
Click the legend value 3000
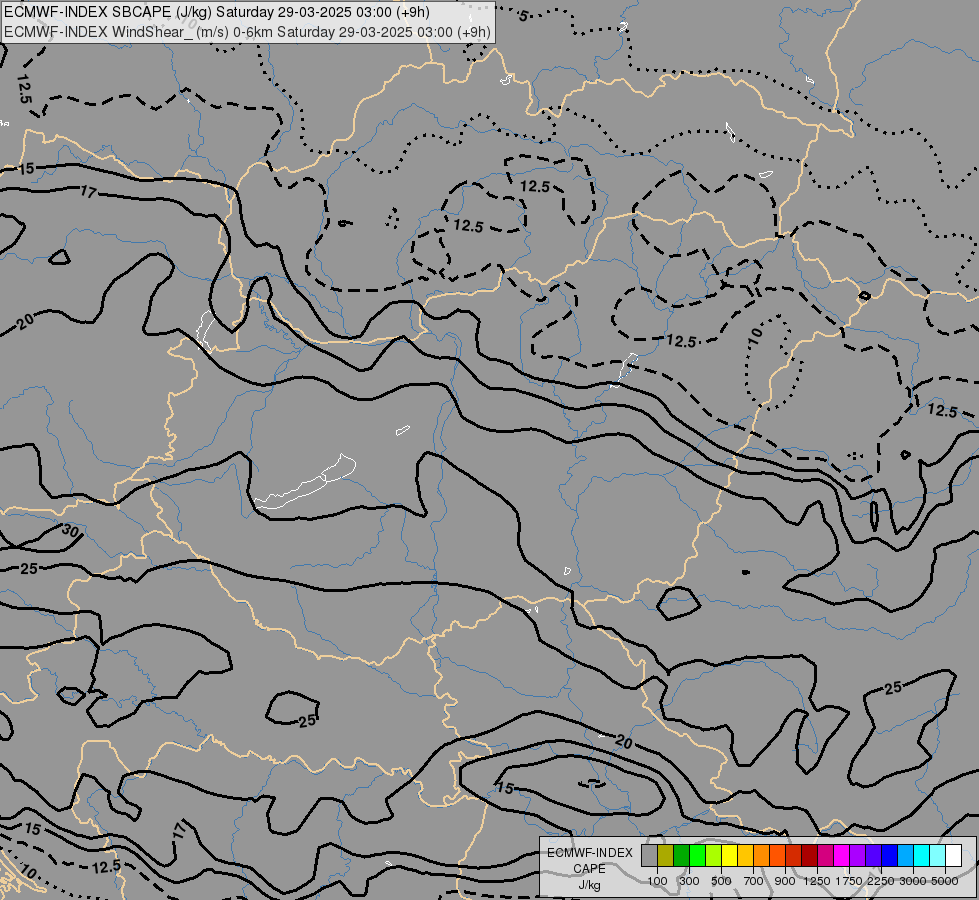[x=913, y=881]
